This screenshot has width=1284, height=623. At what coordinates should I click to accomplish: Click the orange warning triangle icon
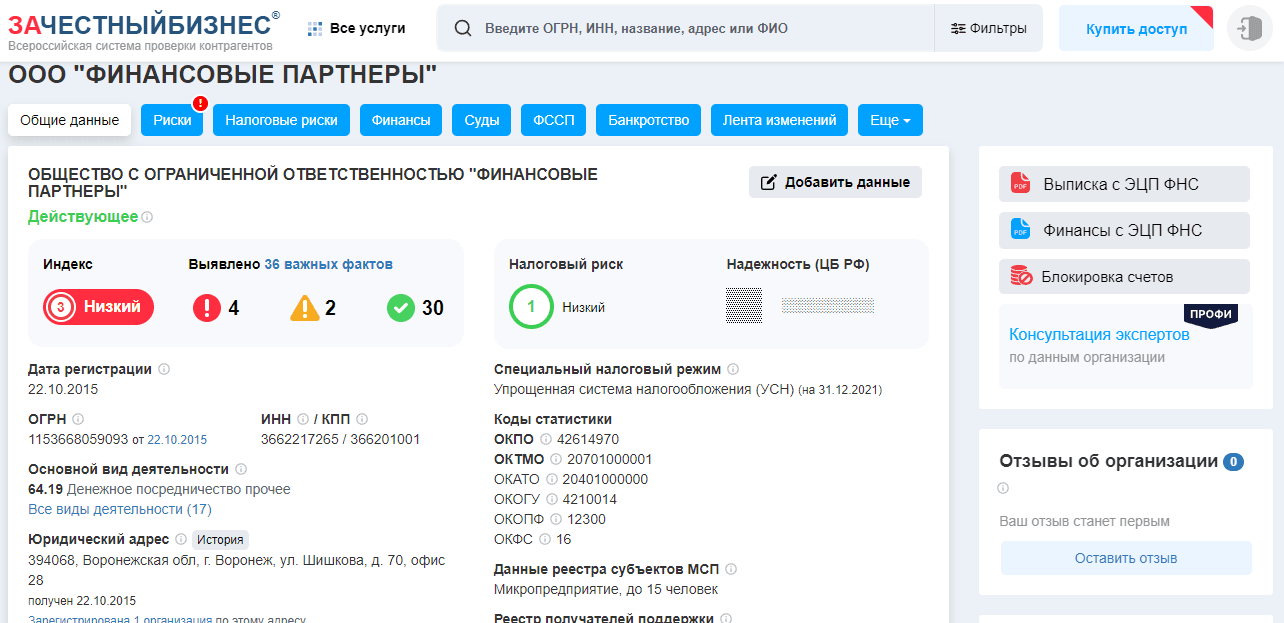coord(305,308)
